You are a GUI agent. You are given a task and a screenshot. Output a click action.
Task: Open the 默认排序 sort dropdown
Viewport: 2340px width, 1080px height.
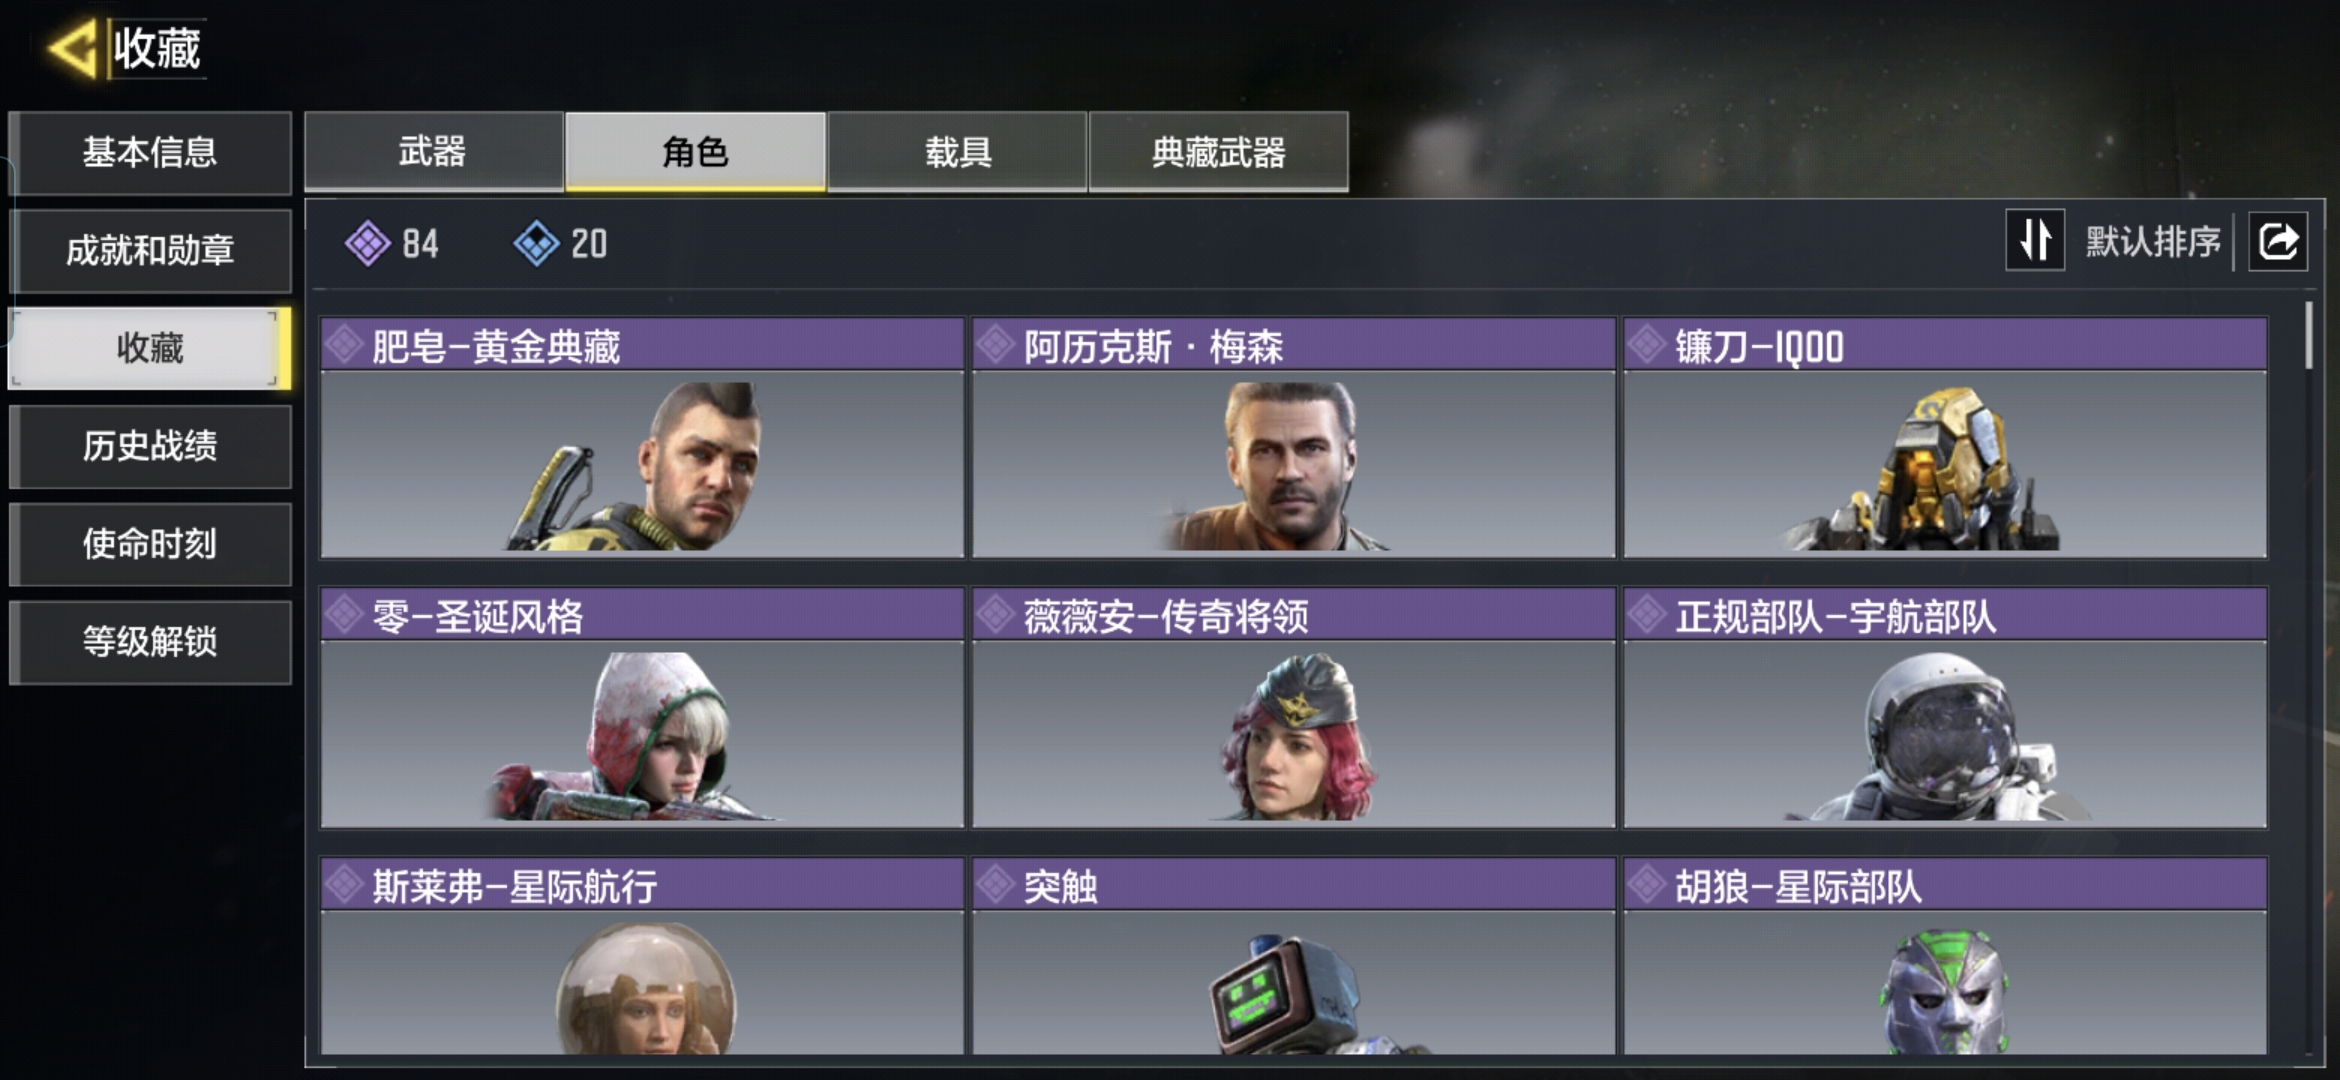(x=2153, y=242)
